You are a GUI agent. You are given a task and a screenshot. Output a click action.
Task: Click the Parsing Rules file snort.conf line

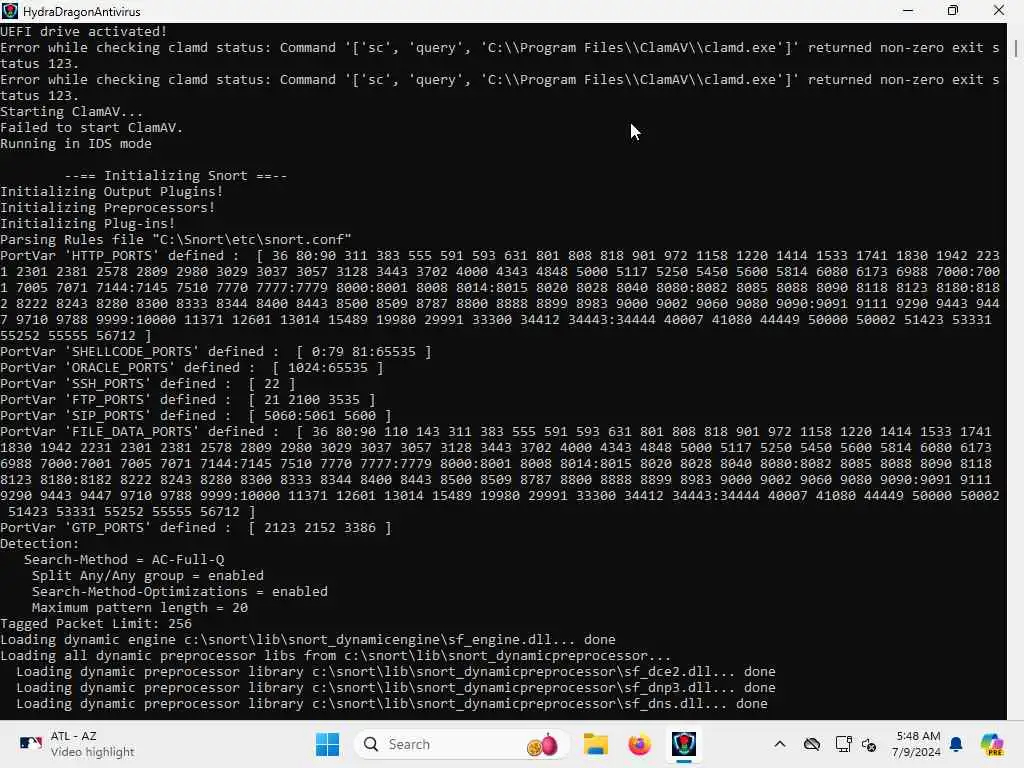(176, 240)
